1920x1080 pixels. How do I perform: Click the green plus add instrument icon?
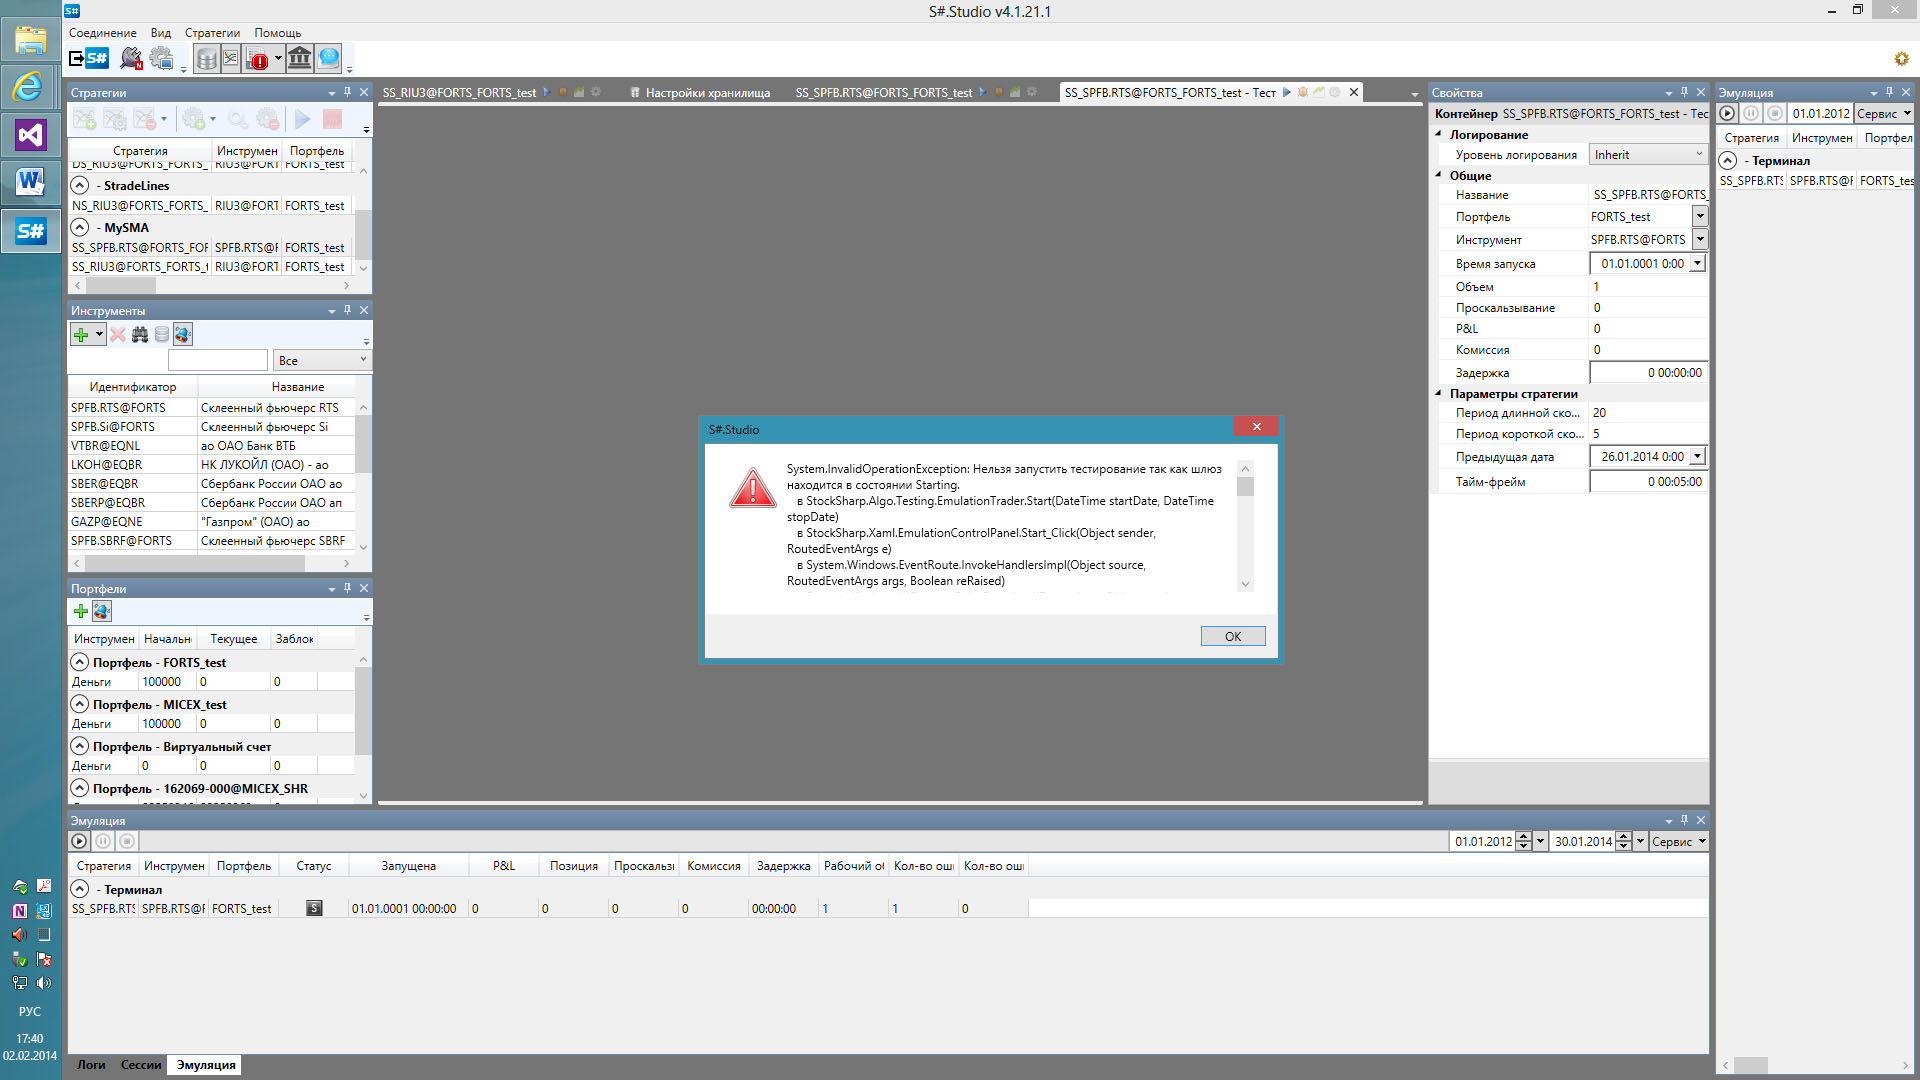[81, 335]
